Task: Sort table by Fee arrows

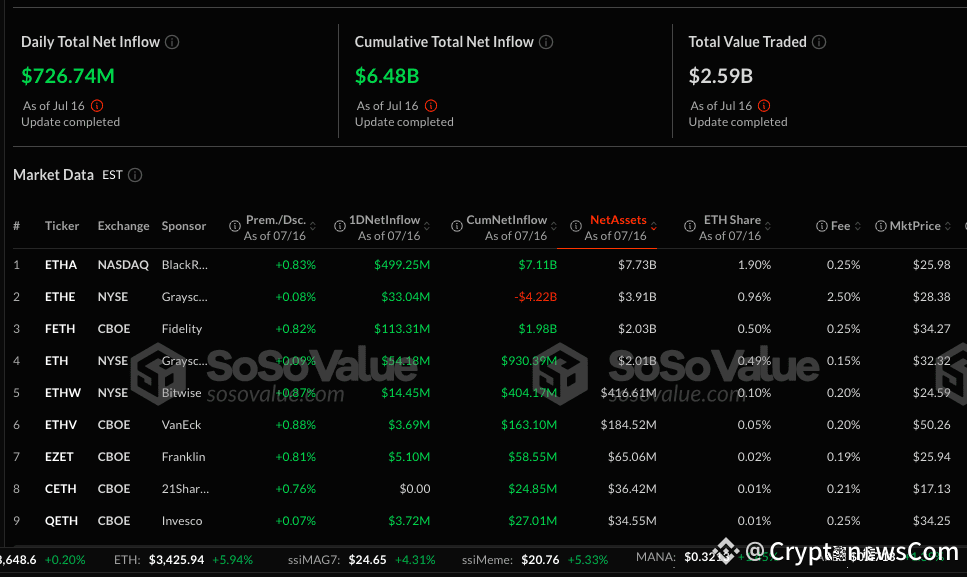Action: (x=857, y=226)
